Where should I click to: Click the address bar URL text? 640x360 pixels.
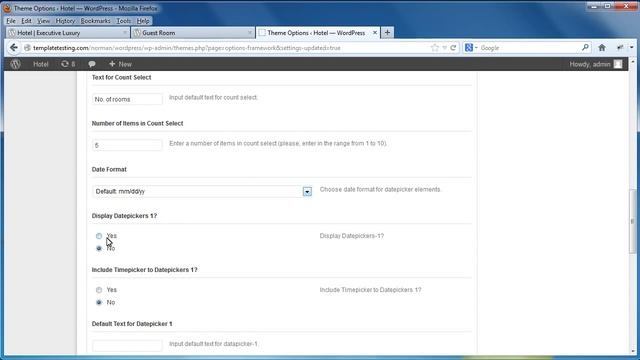click(187, 48)
